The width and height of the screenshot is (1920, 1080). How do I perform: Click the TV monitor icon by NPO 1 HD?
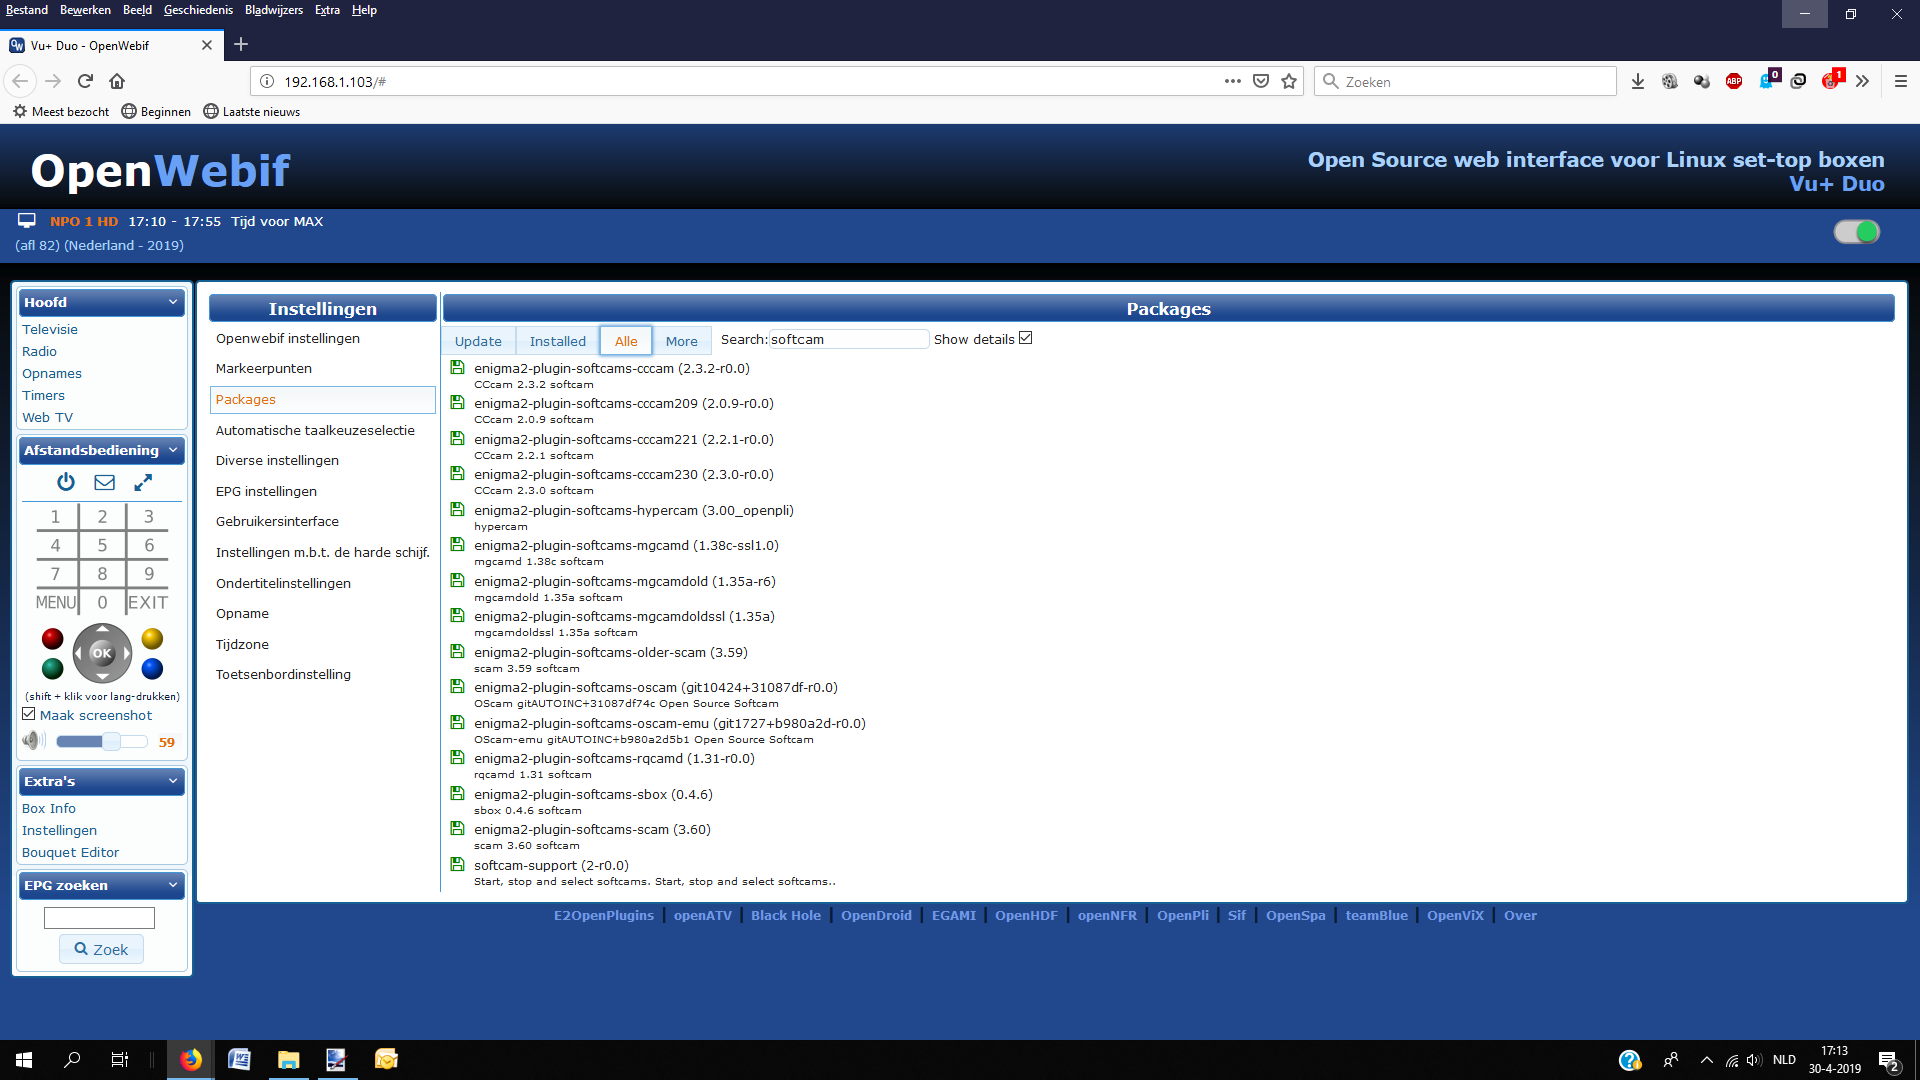(x=27, y=221)
